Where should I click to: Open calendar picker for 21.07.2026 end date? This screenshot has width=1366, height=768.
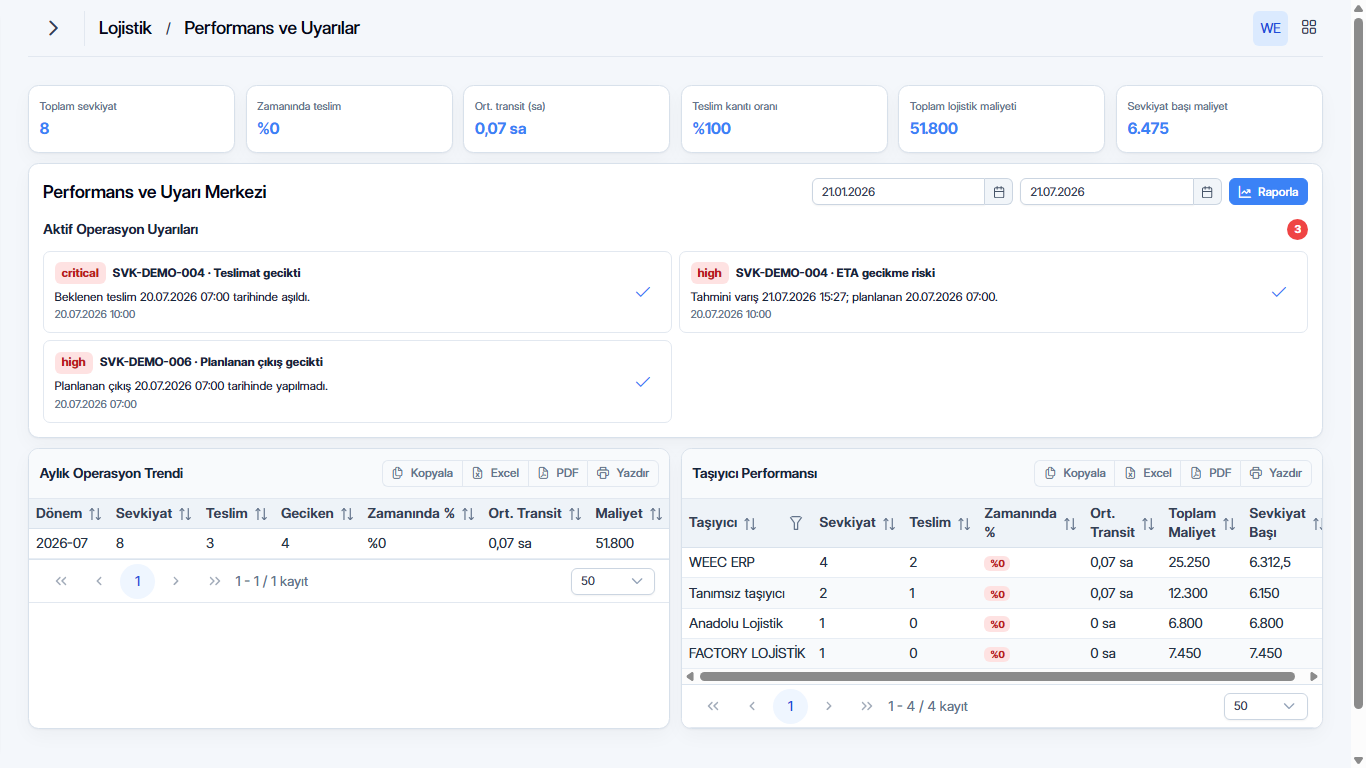tap(1207, 192)
